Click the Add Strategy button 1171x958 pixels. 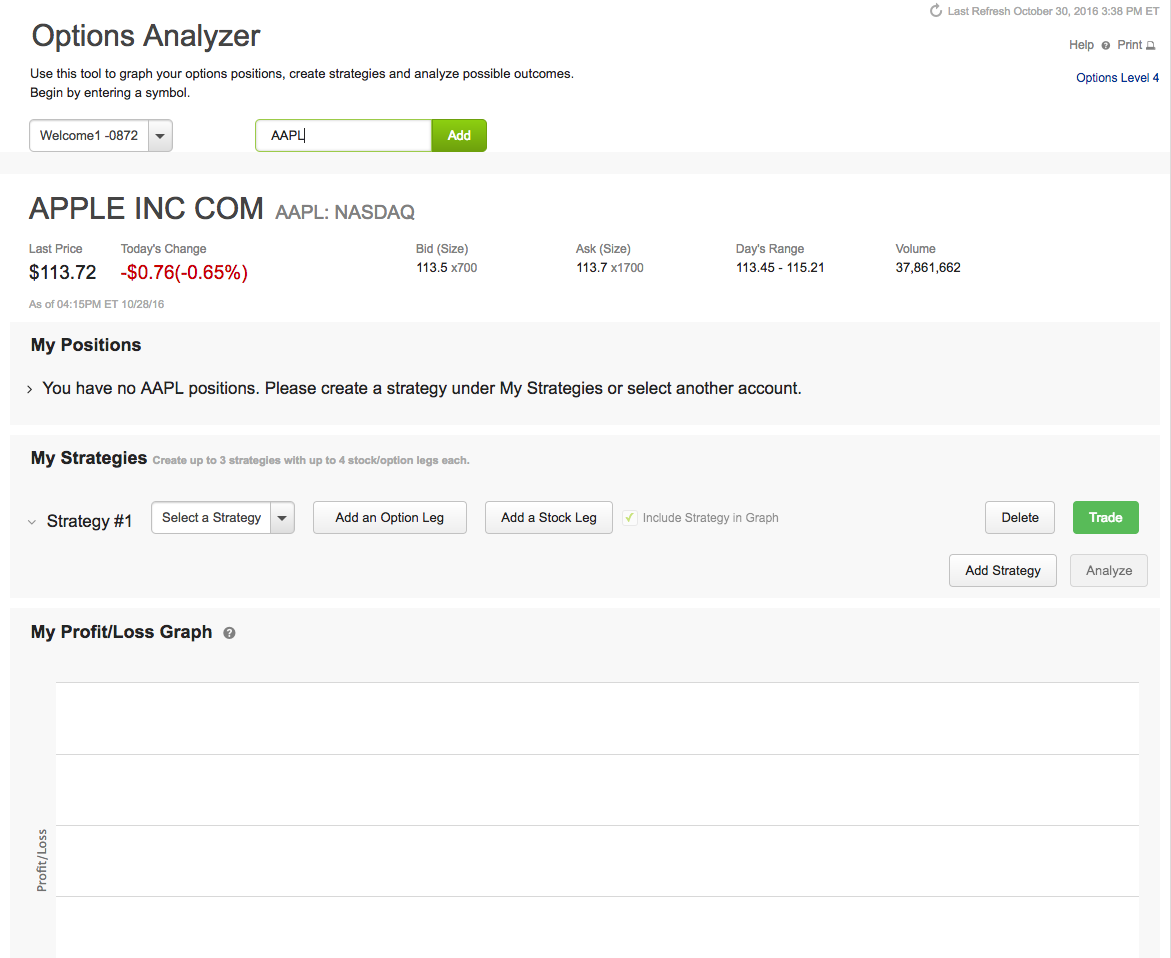(1002, 570)
